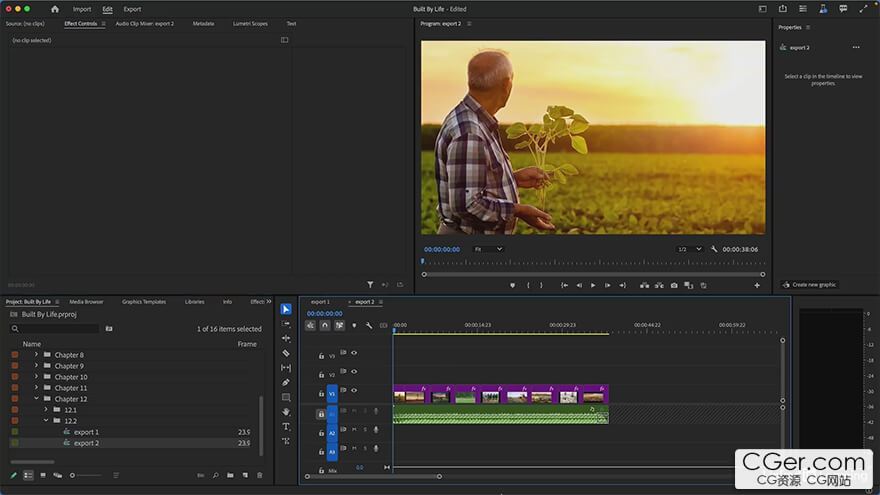Switch Project panel to list view

click(28, 475)
